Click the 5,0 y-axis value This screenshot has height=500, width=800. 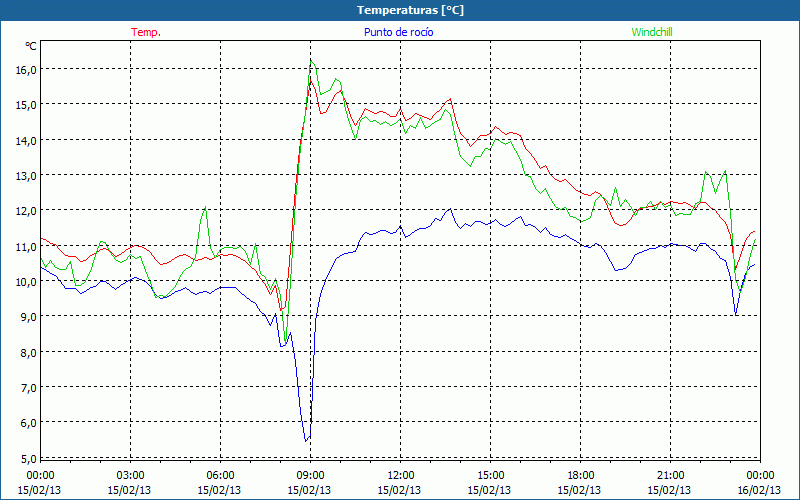[x=28, y=458]
